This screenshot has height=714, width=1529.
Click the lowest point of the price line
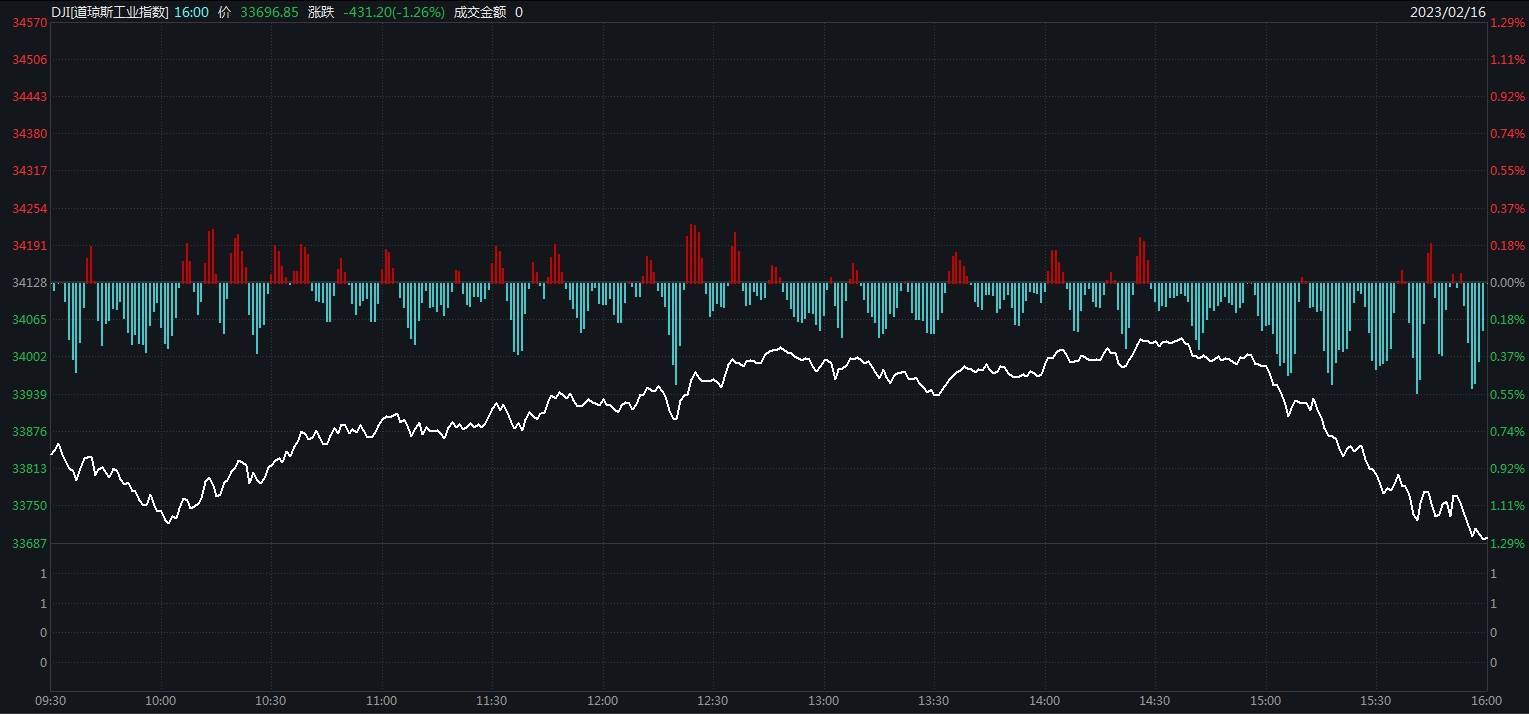click(x=1486, y=537)
